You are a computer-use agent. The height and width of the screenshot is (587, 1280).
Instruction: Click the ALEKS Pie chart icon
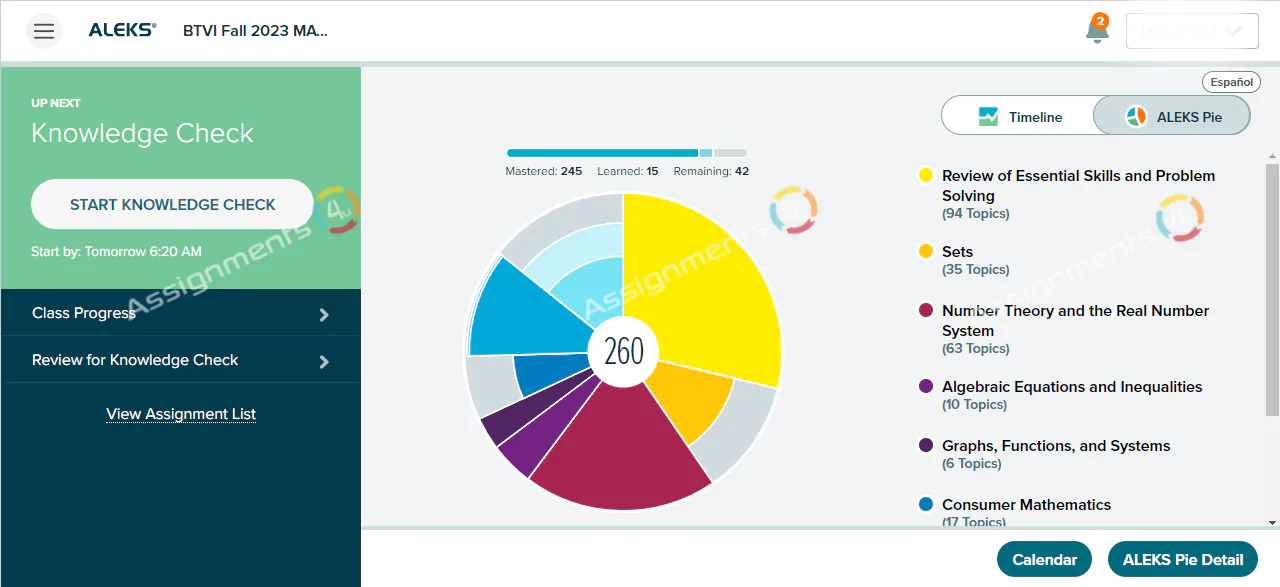pos(1136,117)
